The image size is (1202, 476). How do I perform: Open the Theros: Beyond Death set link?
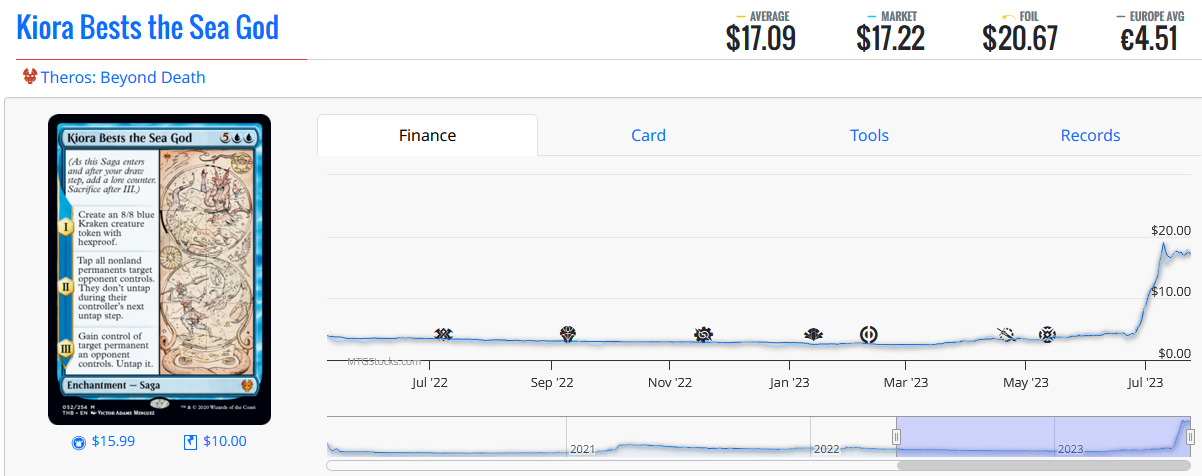(123, 77)
